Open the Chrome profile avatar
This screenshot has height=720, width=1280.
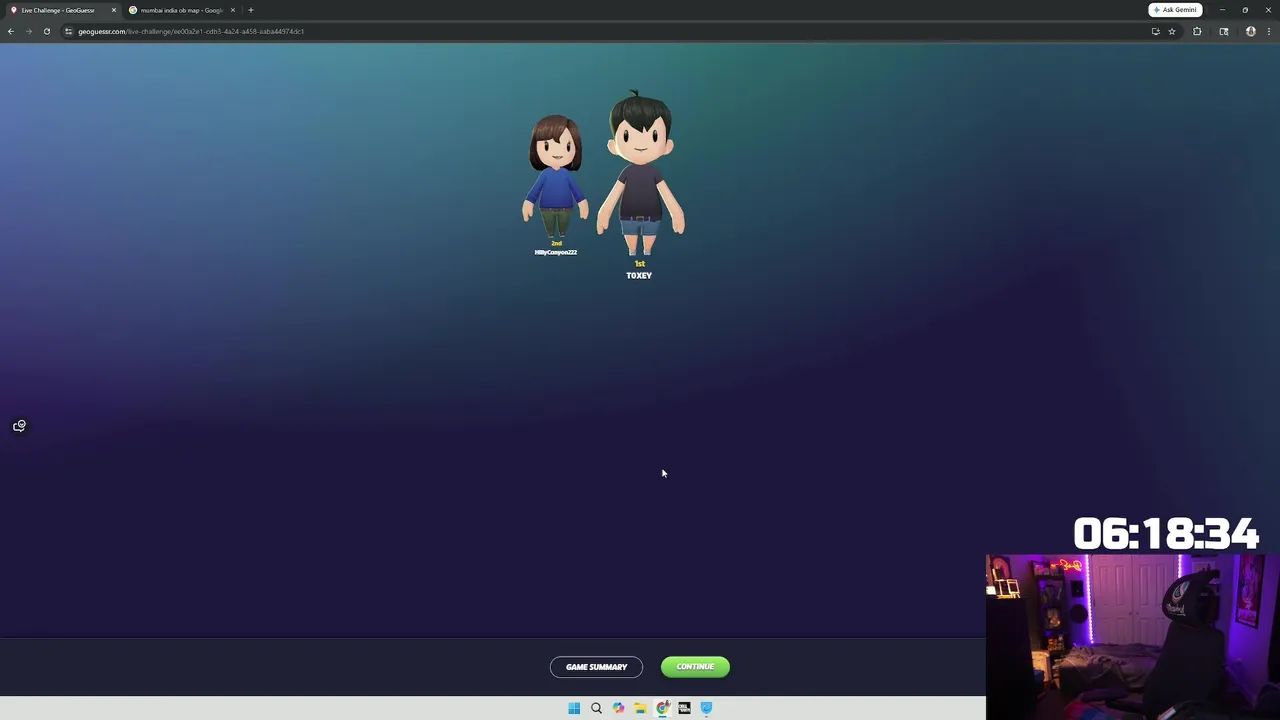1250,31
